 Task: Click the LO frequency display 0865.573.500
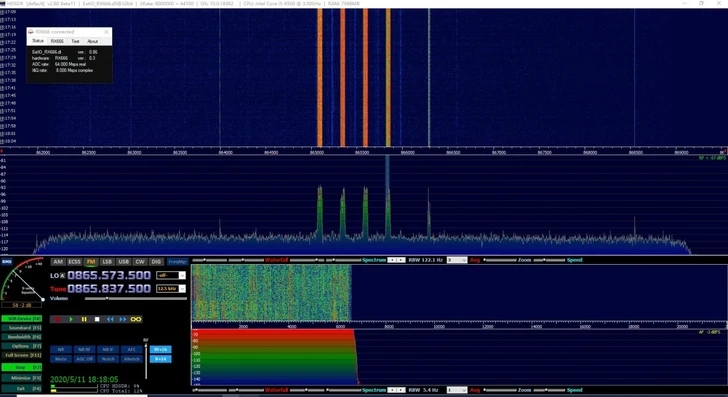[x=109, y=275]
